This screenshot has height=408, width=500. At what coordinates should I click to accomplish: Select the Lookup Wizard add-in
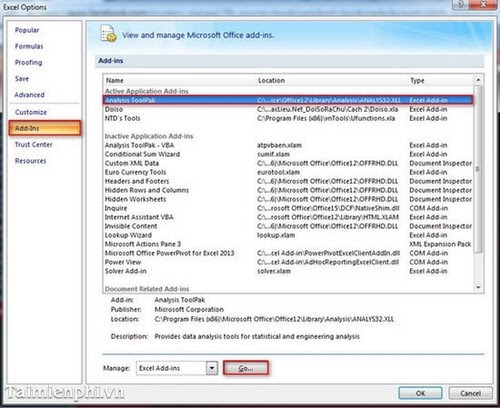[288, 235]
